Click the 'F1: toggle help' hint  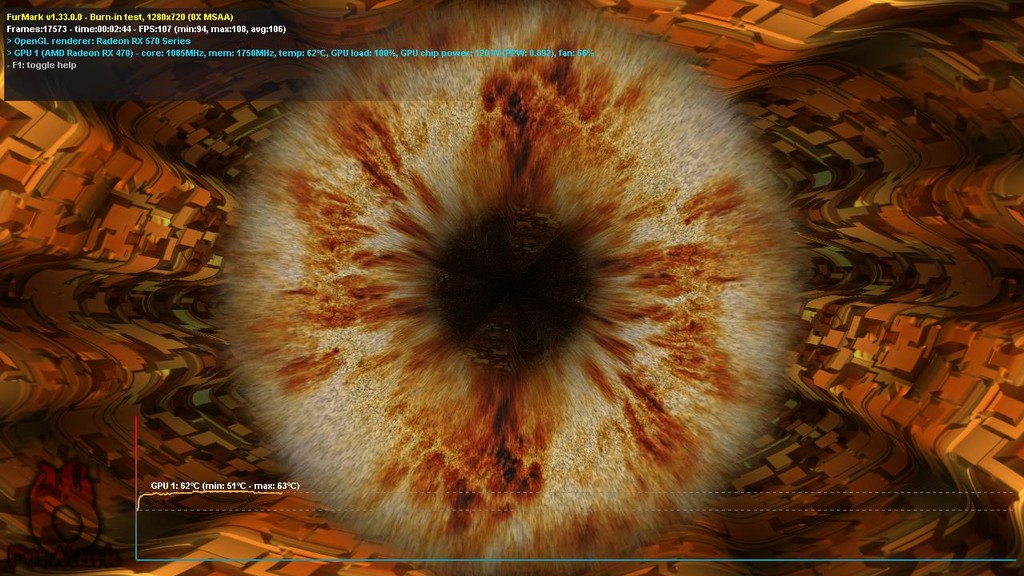42,65
